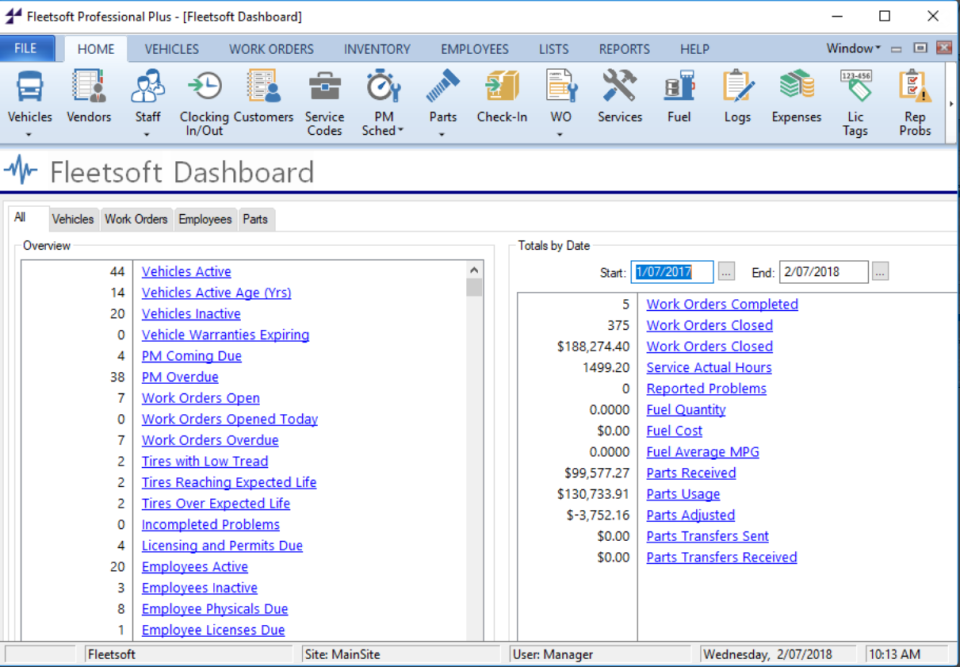Switch to the Work Orders tab
The height and width of the screenshot is (667, 960).
coord(136,219)
